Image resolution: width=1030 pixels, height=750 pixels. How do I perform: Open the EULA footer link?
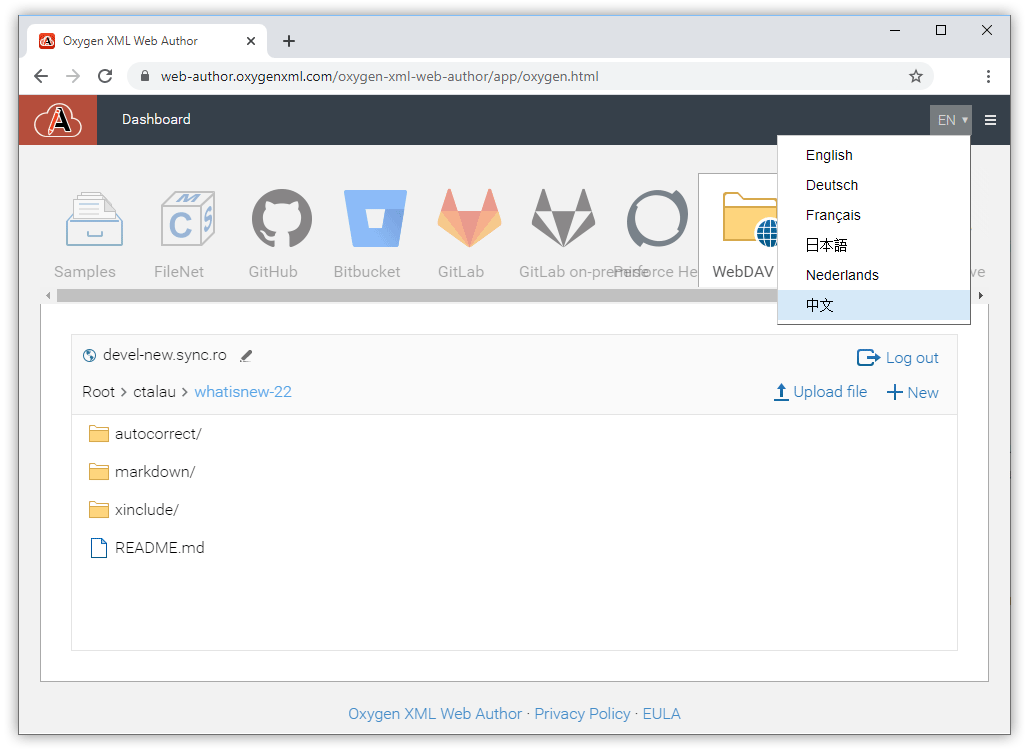[x=661, y=714]
